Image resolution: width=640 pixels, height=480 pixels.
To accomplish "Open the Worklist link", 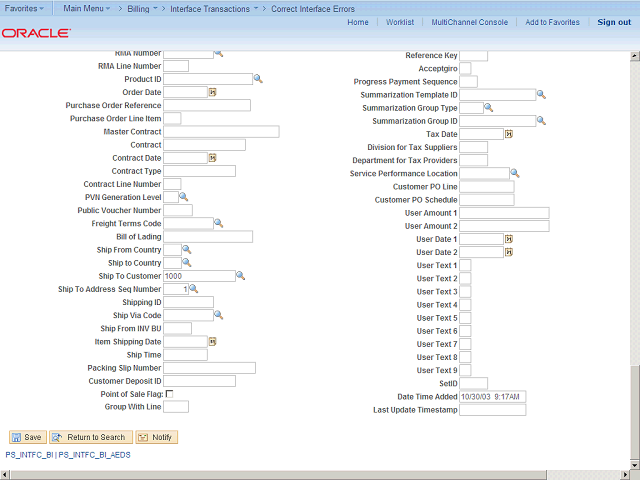I will pos(400,22).
